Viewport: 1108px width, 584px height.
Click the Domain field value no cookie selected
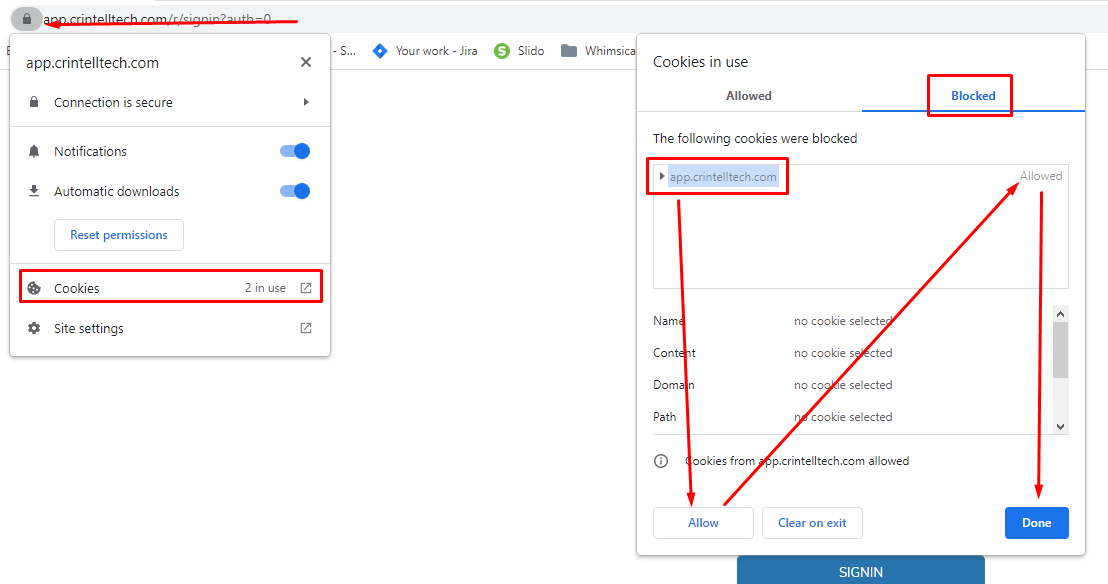(843, 385)
